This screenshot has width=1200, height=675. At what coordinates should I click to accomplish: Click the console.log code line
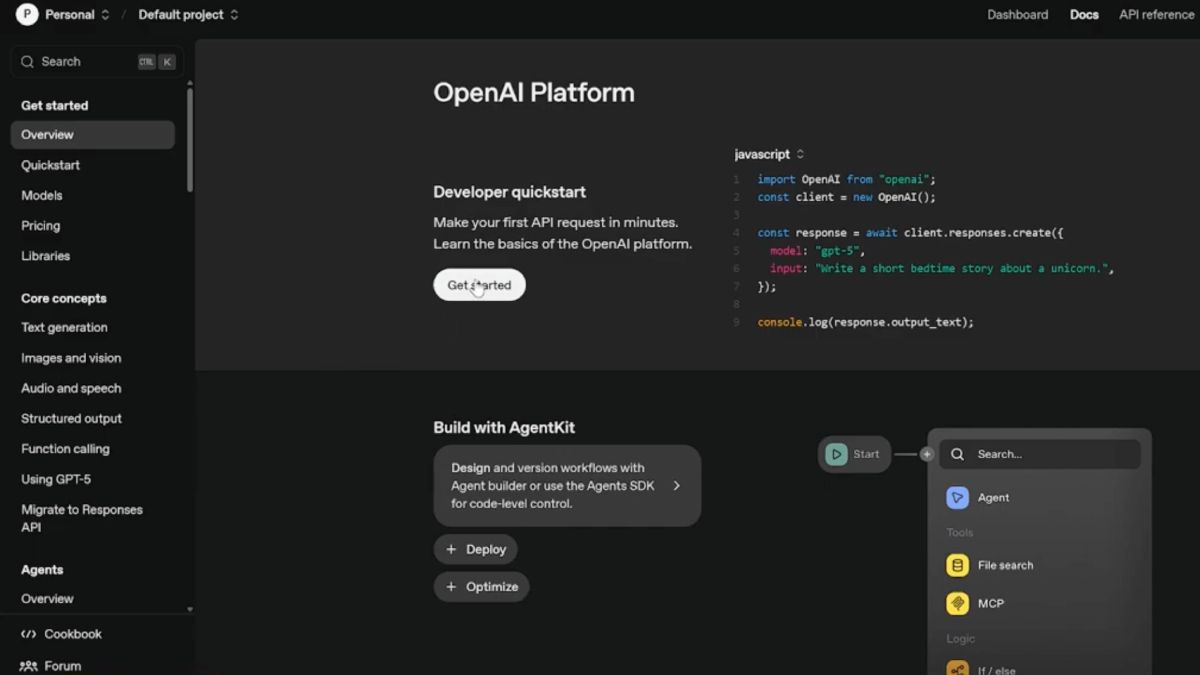point(865,322)
